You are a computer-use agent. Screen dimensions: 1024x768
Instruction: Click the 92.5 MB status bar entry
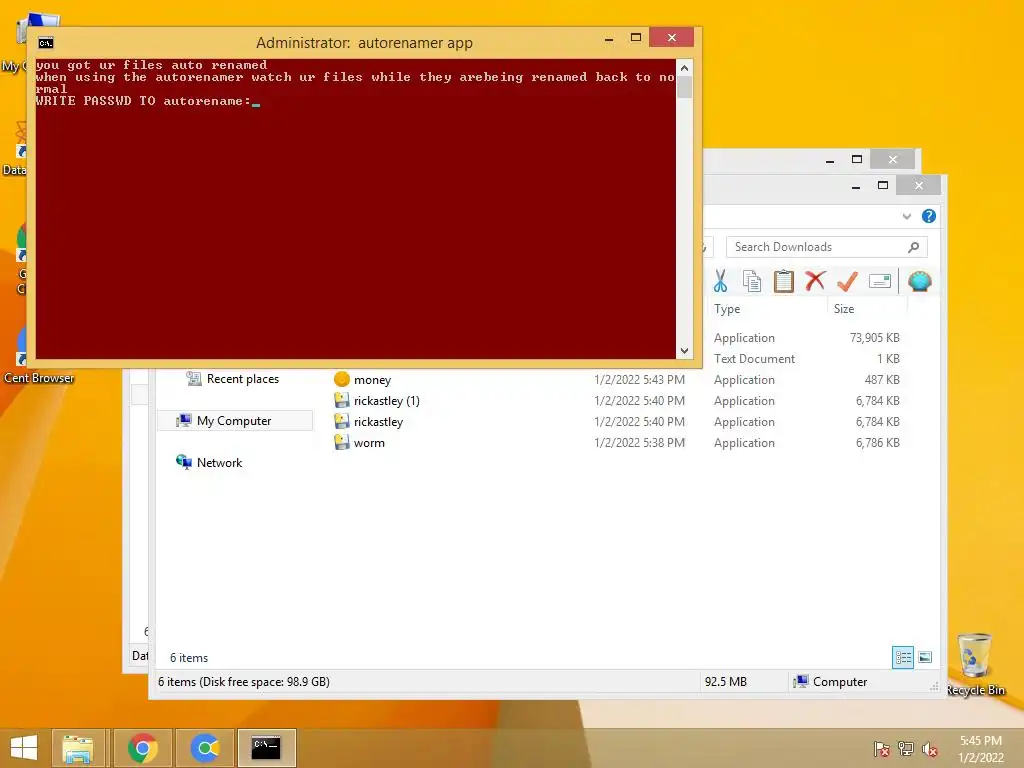(x=726, y=682)
